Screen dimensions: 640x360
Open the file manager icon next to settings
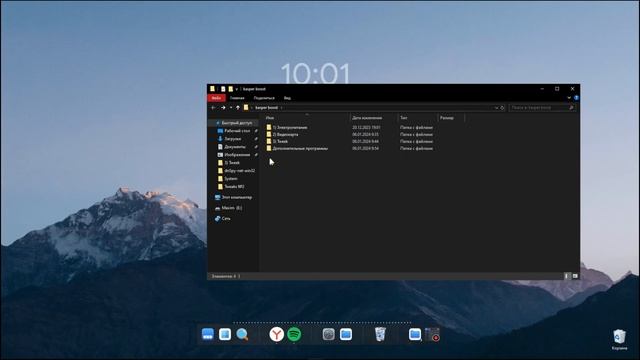coord(346,334)
